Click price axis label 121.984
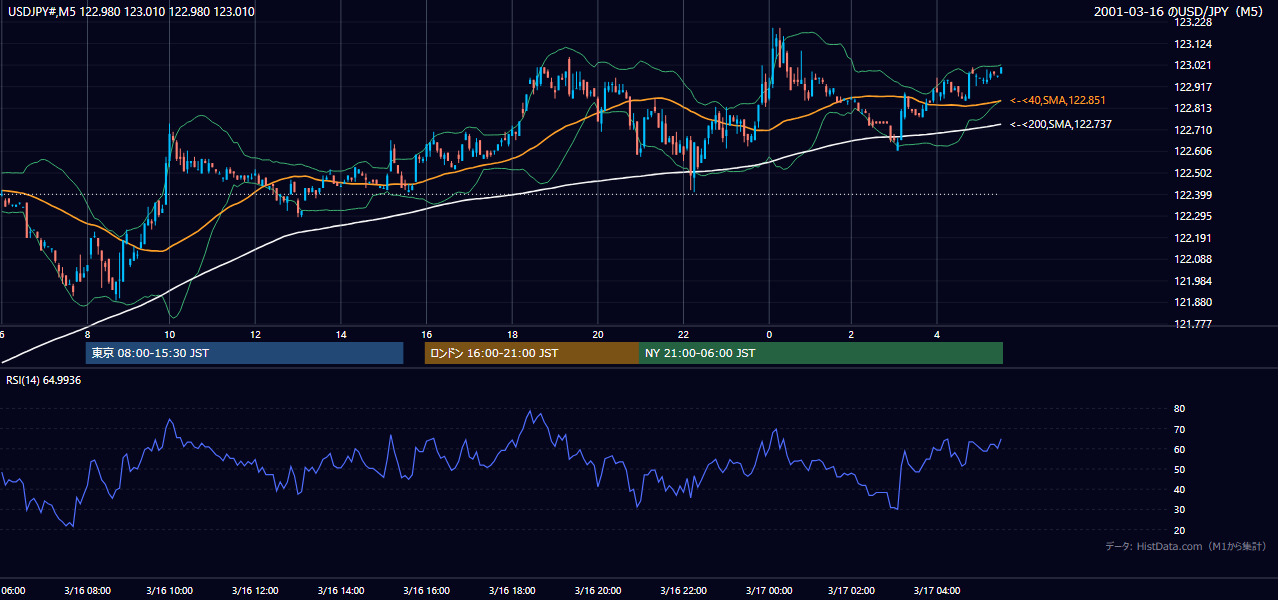1278x600 pixels. pos(1193,281)
